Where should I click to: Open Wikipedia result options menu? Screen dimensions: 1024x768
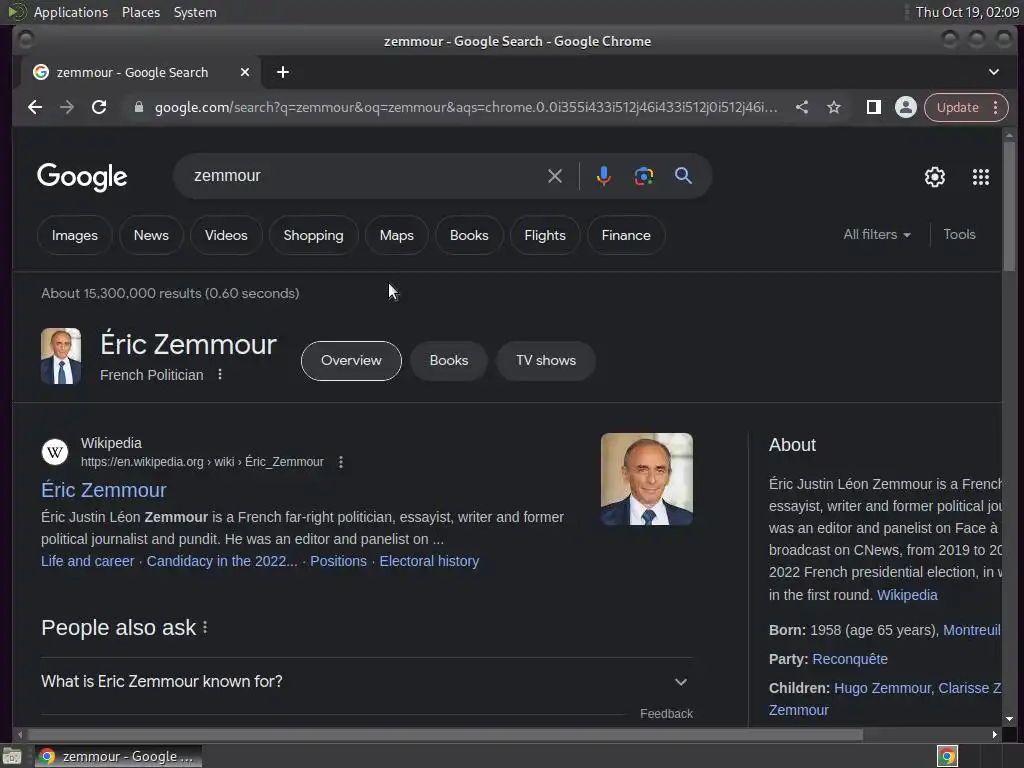(341, 462)
